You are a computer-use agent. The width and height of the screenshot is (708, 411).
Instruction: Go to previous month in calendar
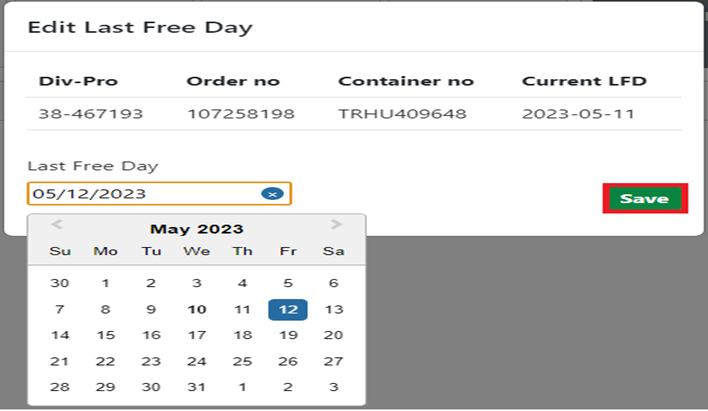pyautogui.click(x=56, y=224)
